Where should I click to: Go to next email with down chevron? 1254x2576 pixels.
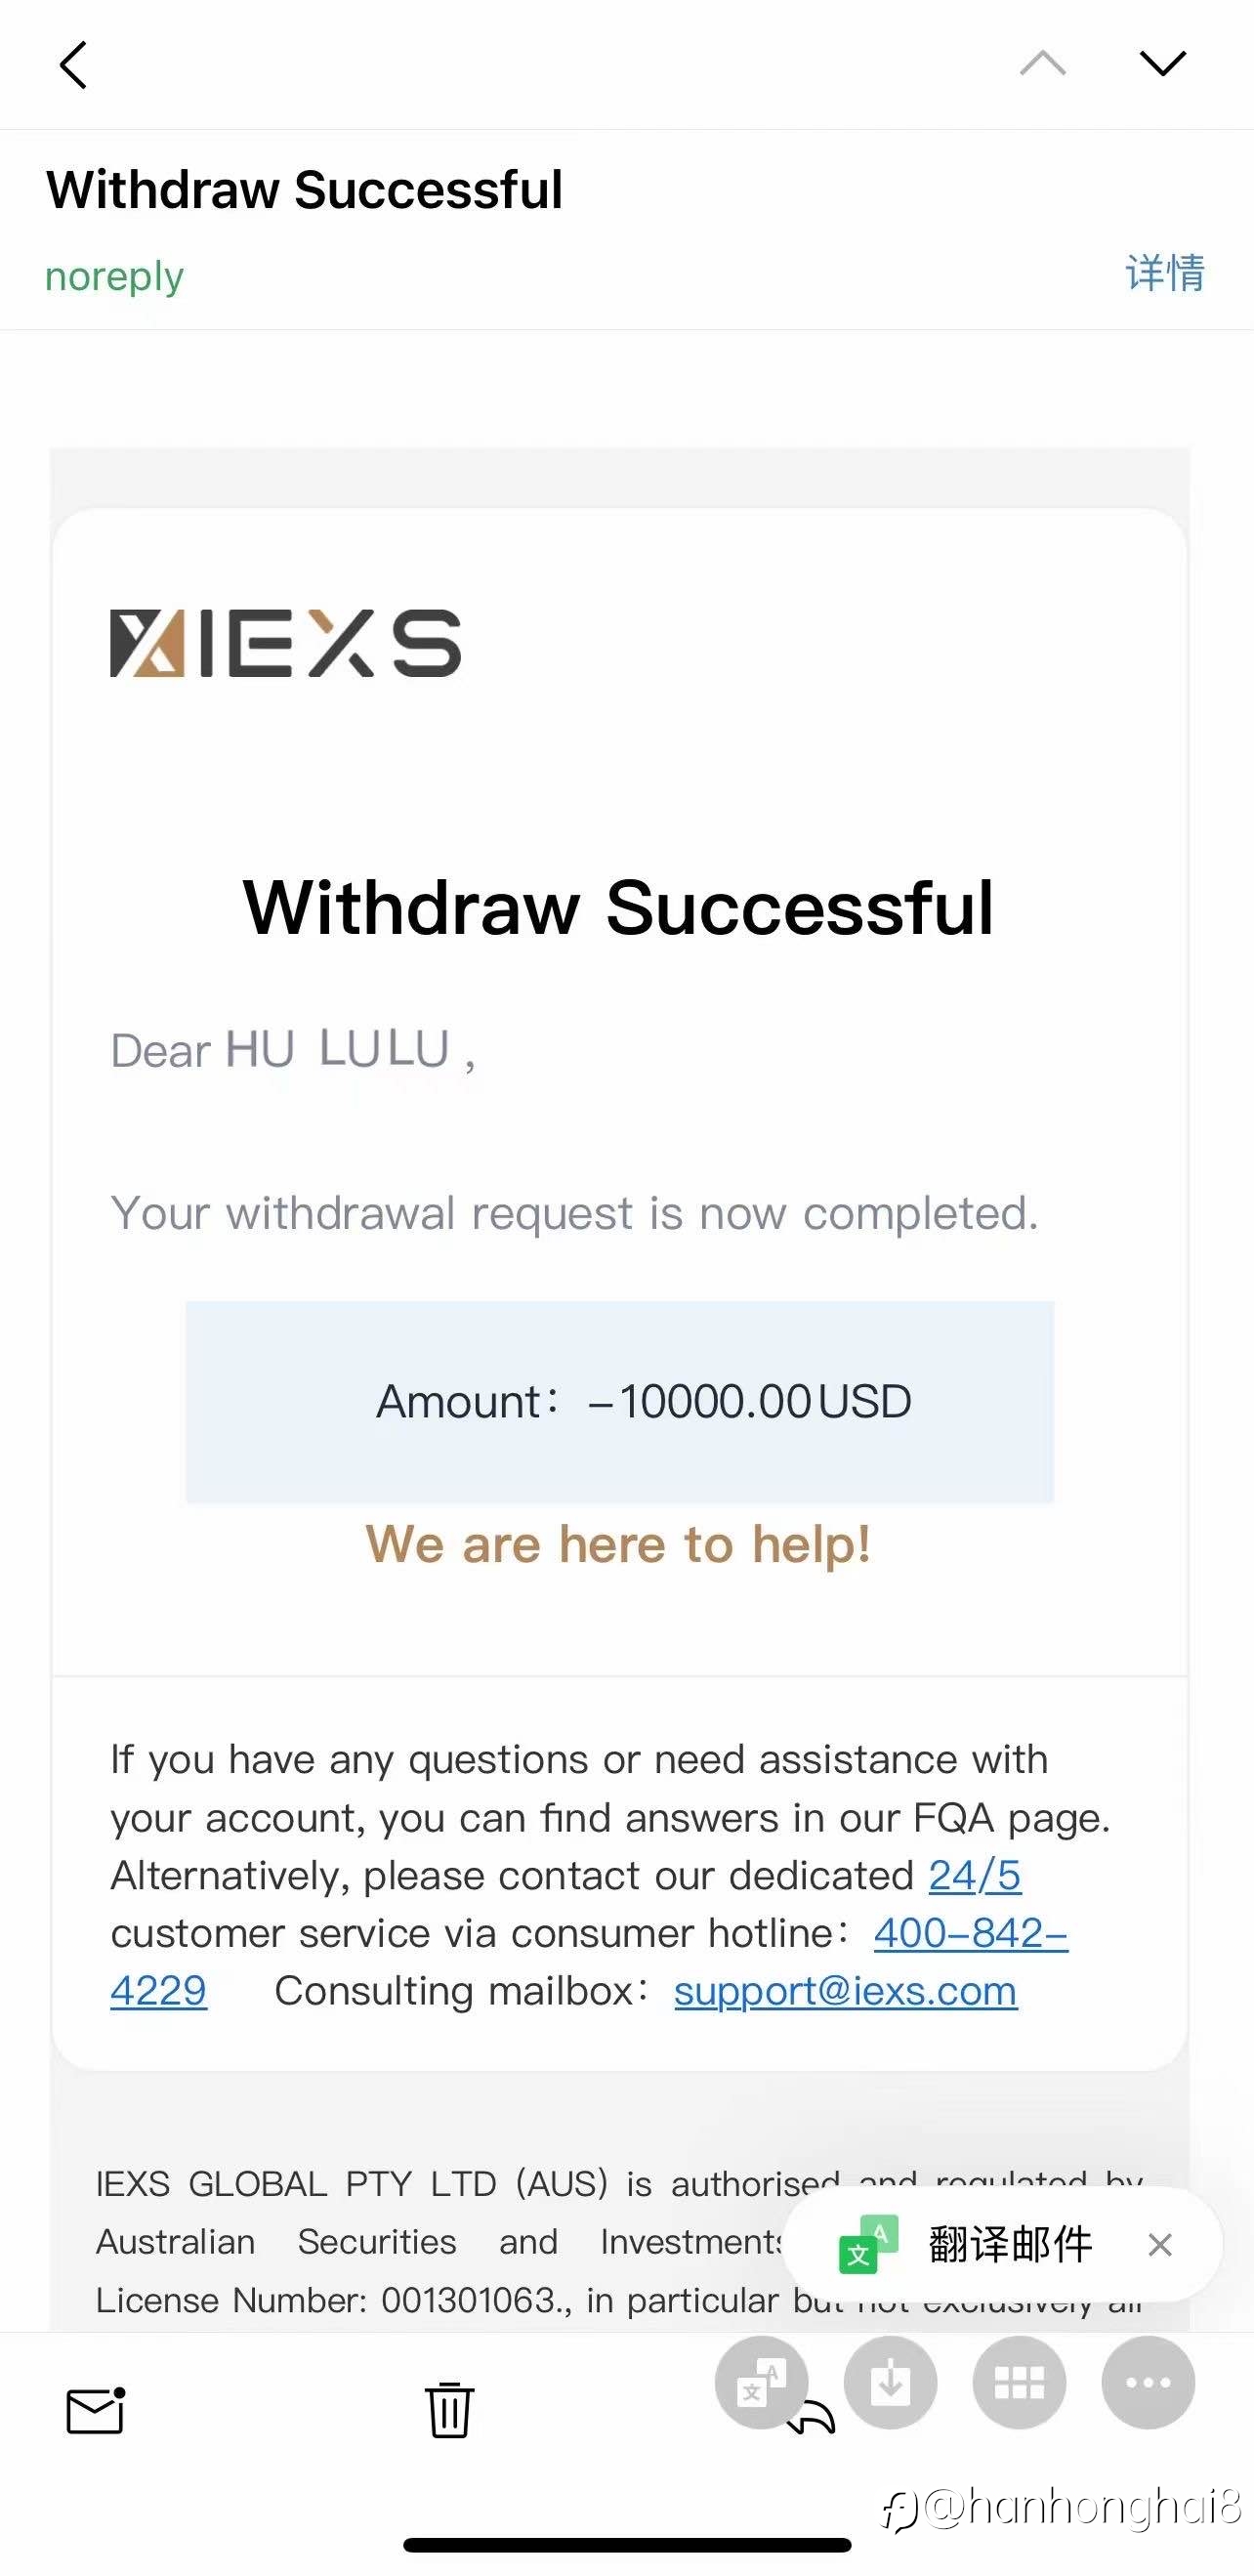tap(1163, 63)
